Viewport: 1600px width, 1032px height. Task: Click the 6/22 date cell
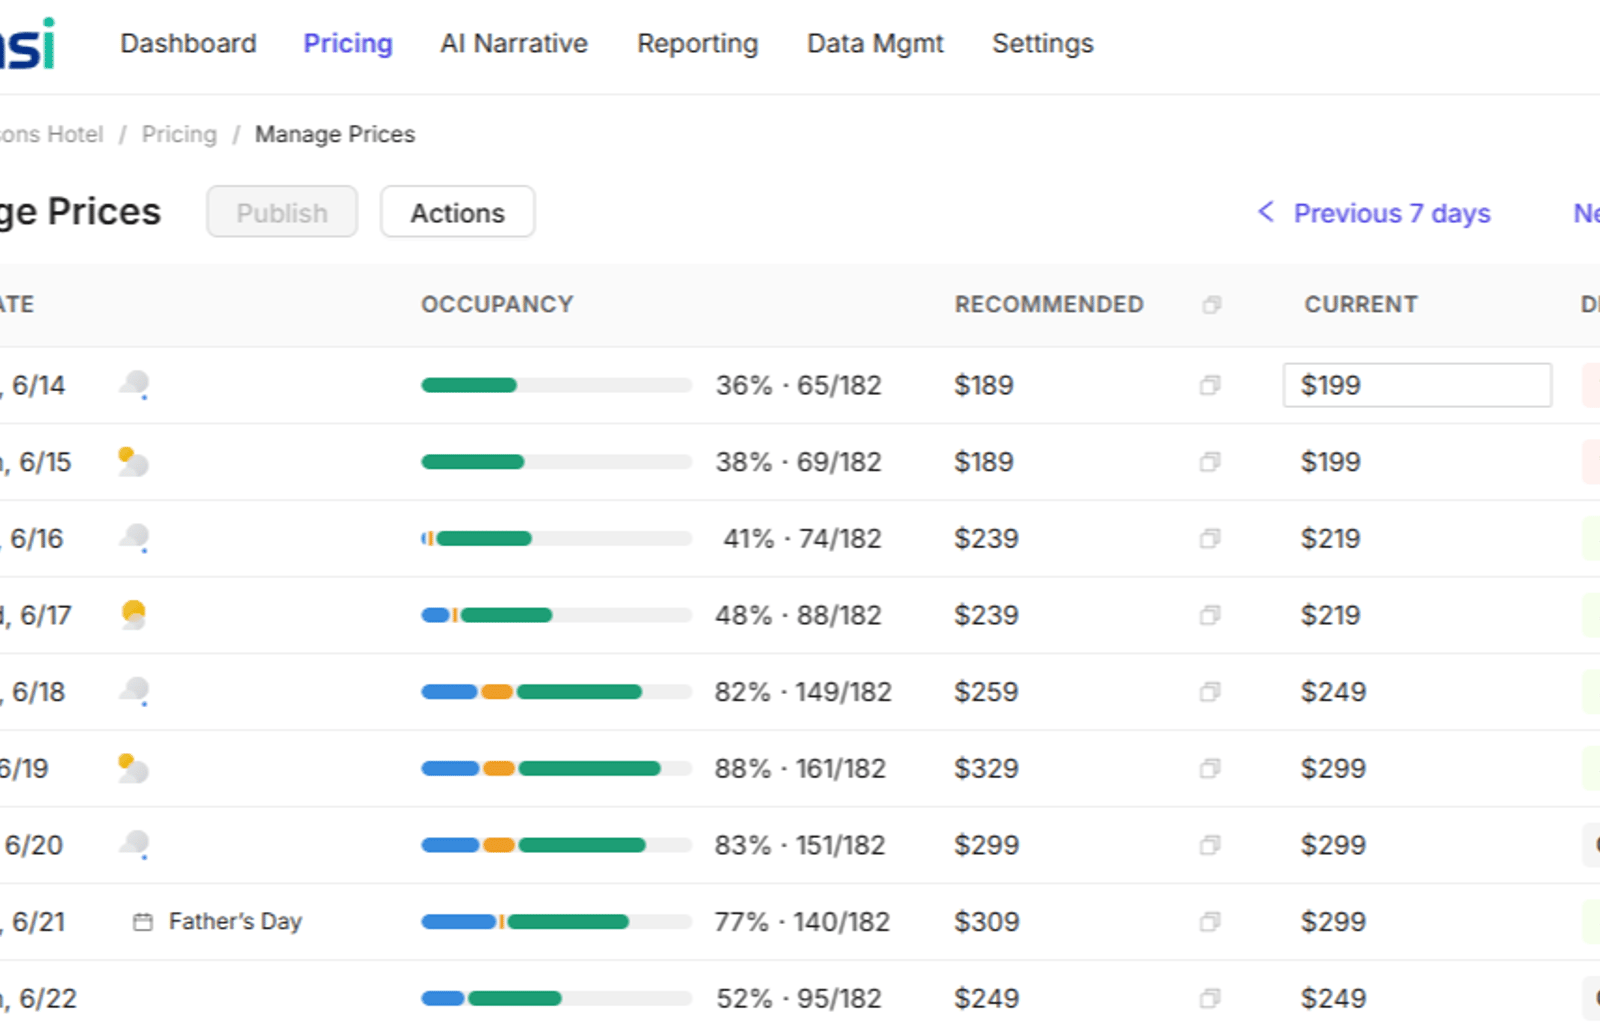[x=38, y=998]
